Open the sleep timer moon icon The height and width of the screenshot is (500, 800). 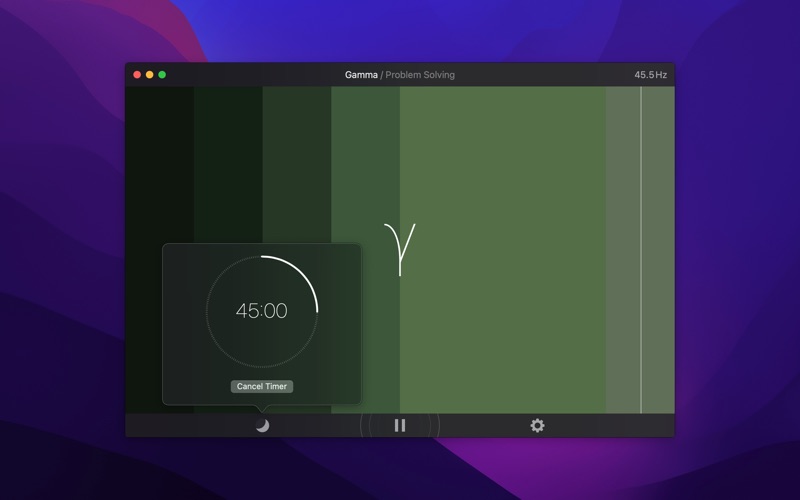click(262, 426)
